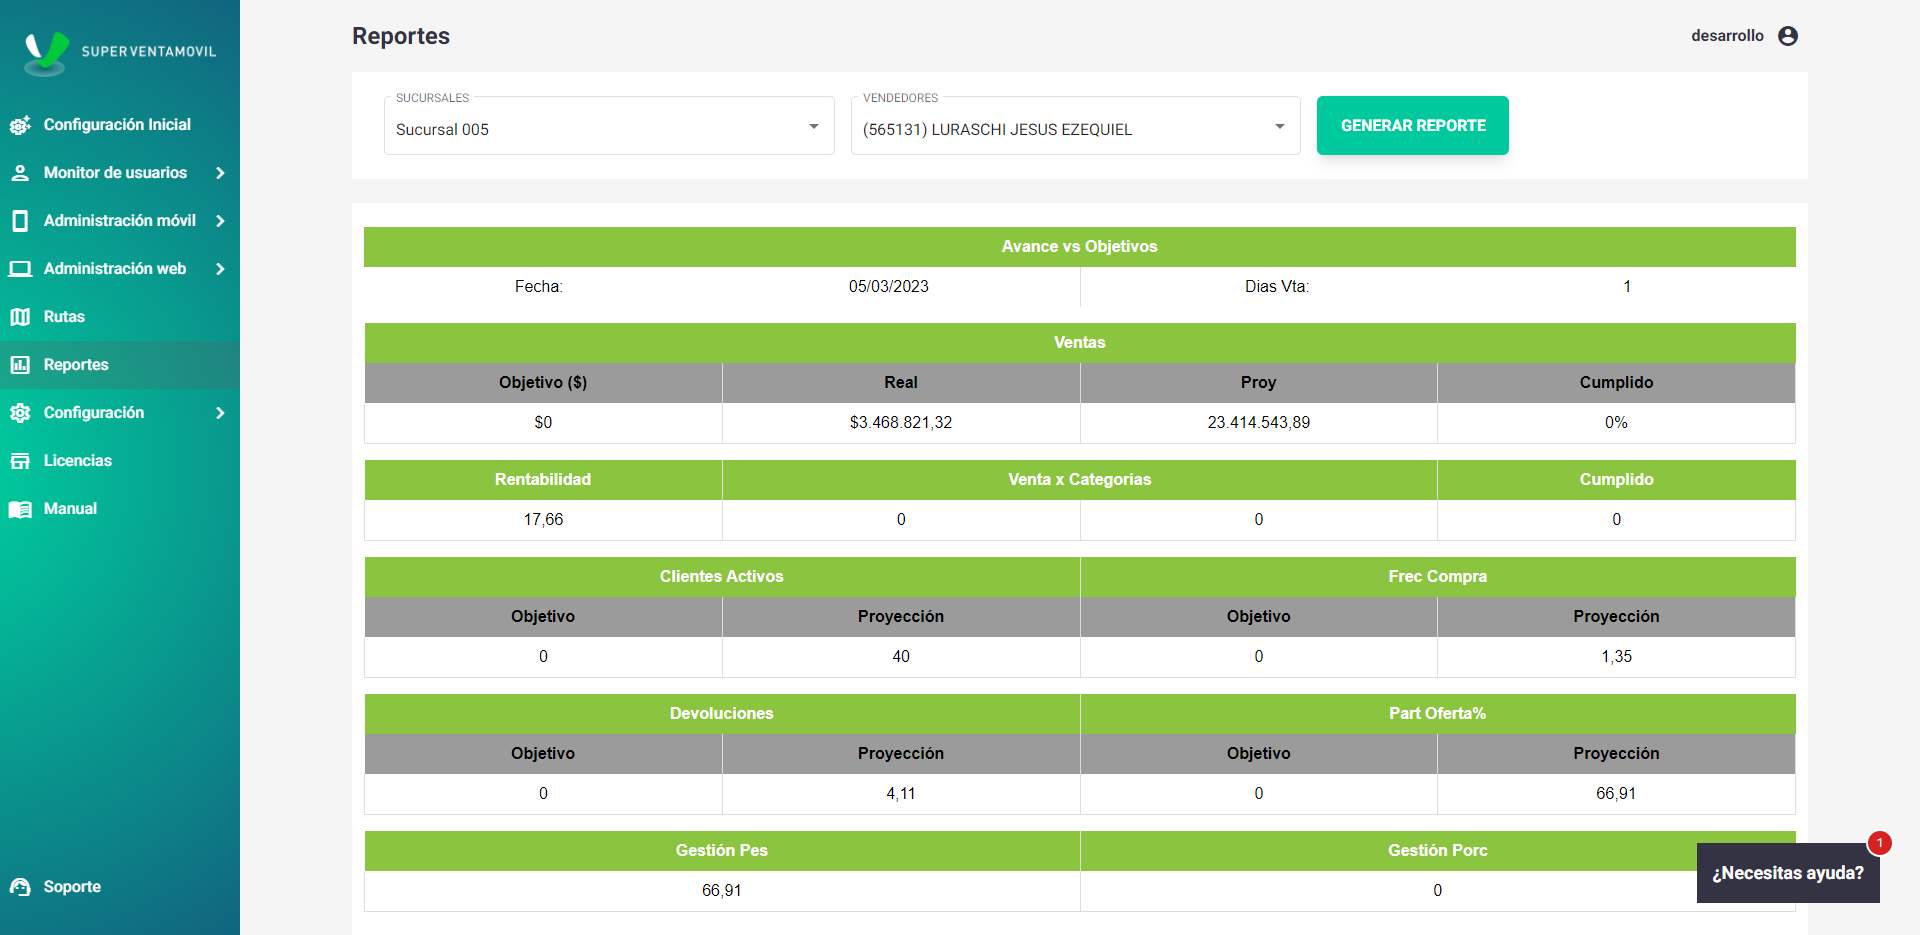Click the Objetivo ($) column header
Viewport: 1920px width, 935px height.
543,383
